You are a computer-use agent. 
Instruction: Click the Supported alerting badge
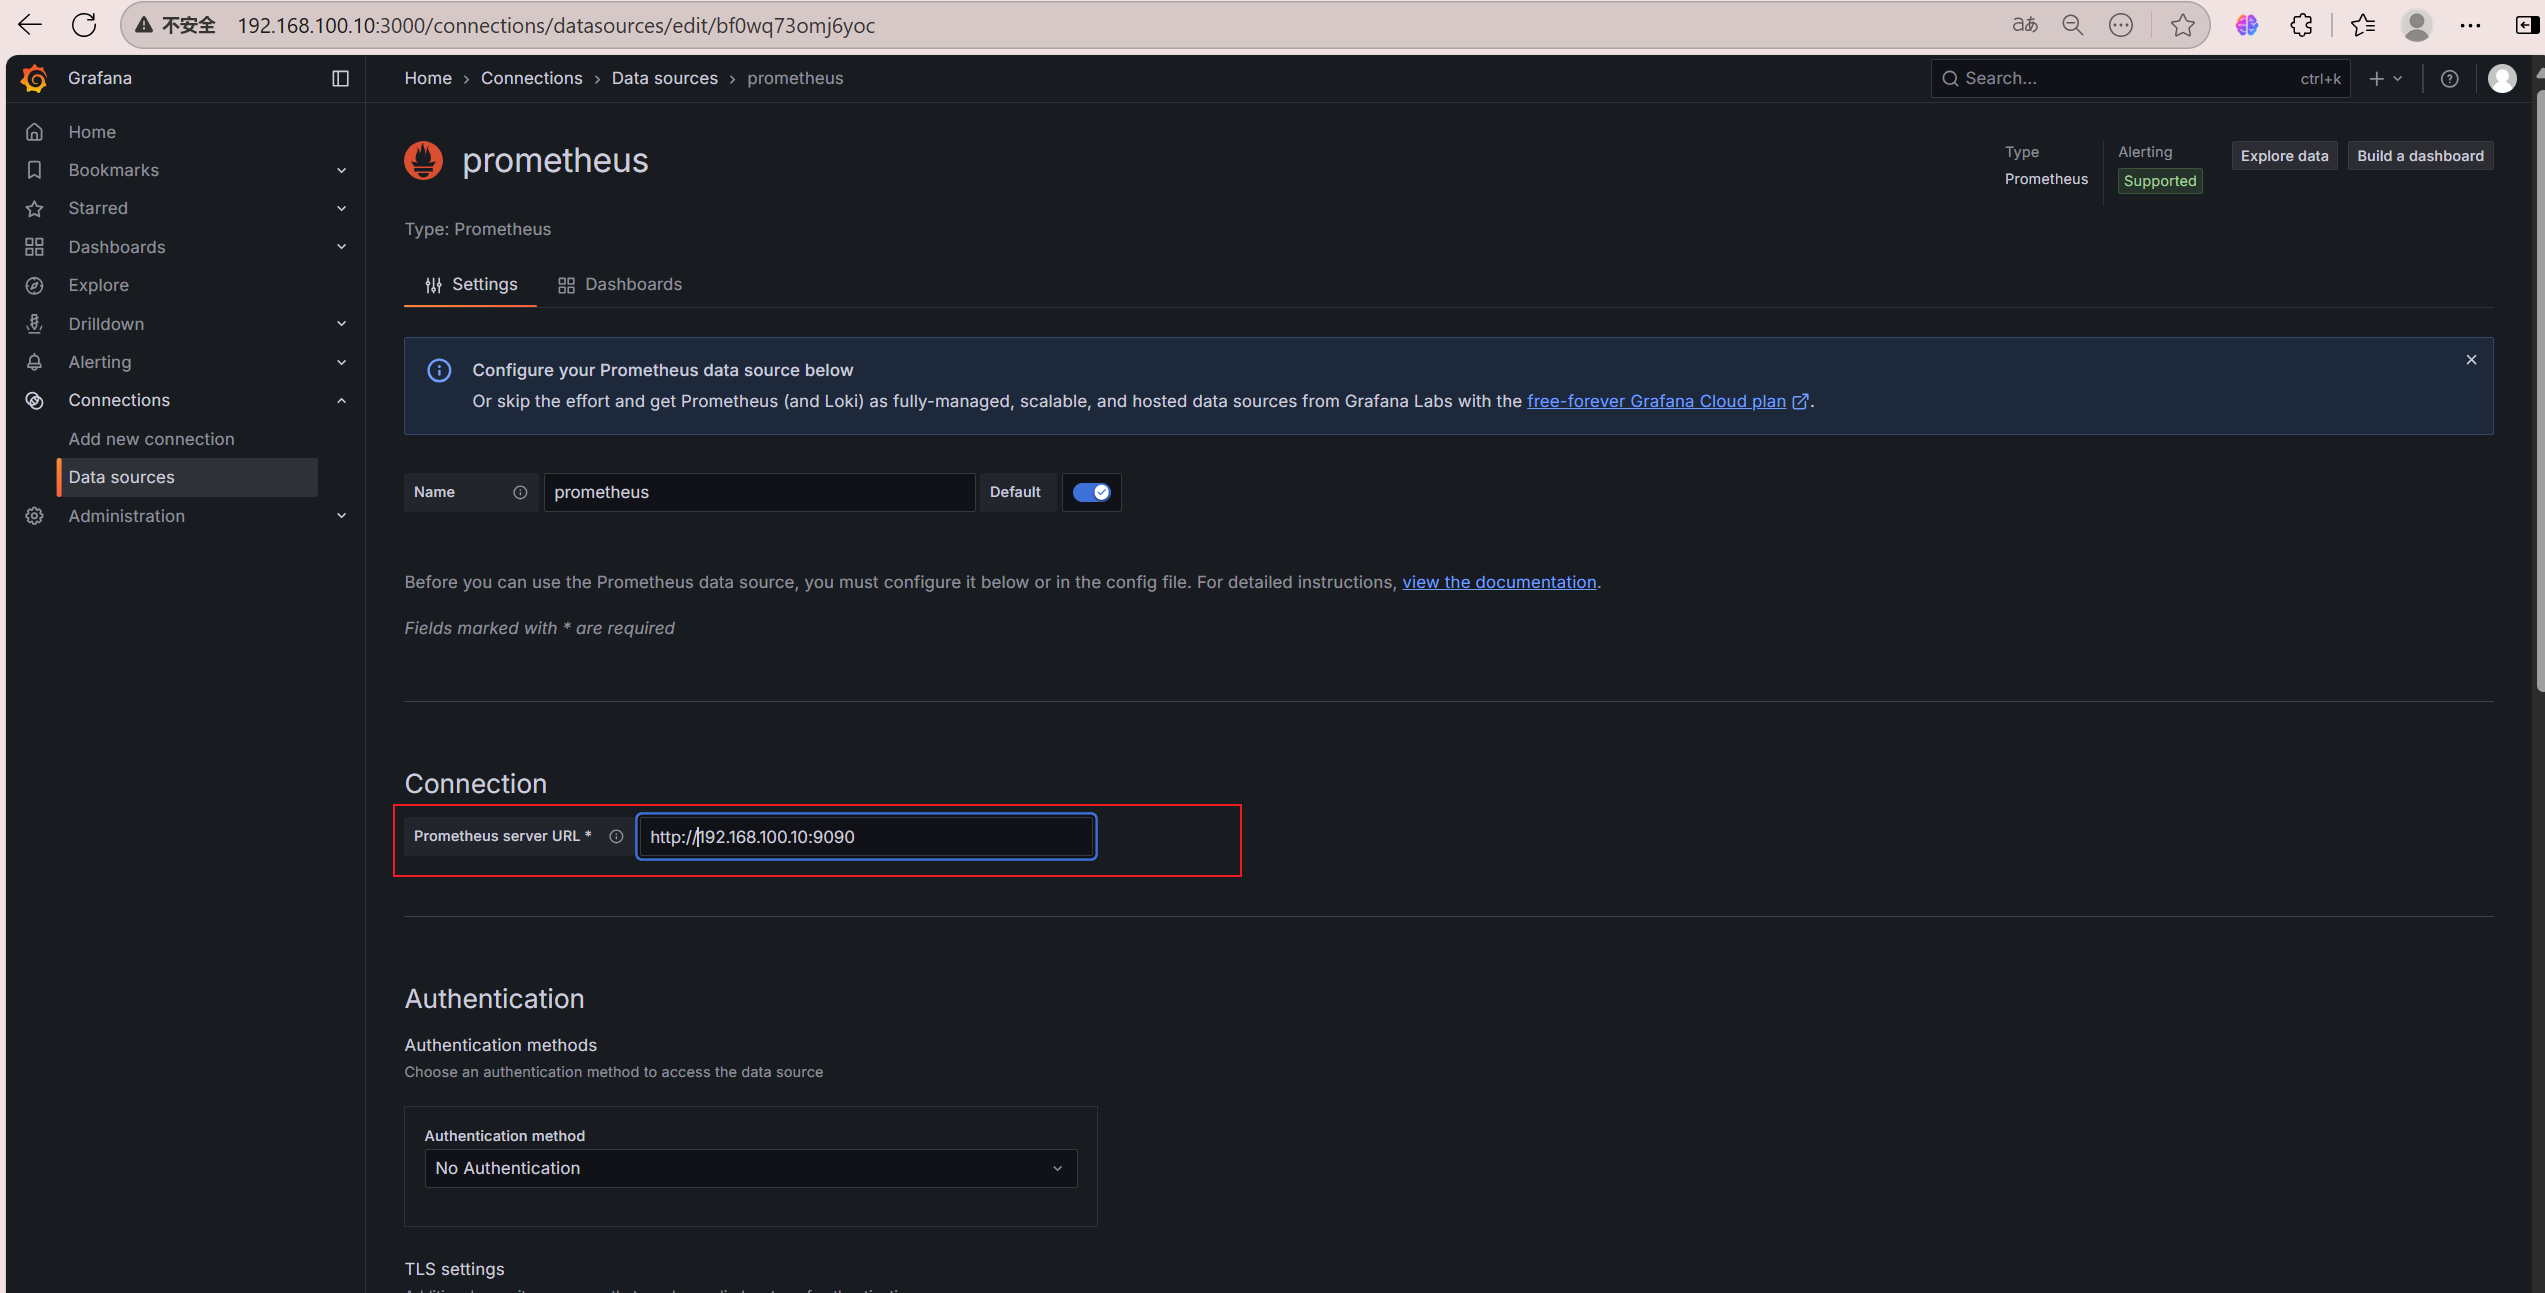2160,181
